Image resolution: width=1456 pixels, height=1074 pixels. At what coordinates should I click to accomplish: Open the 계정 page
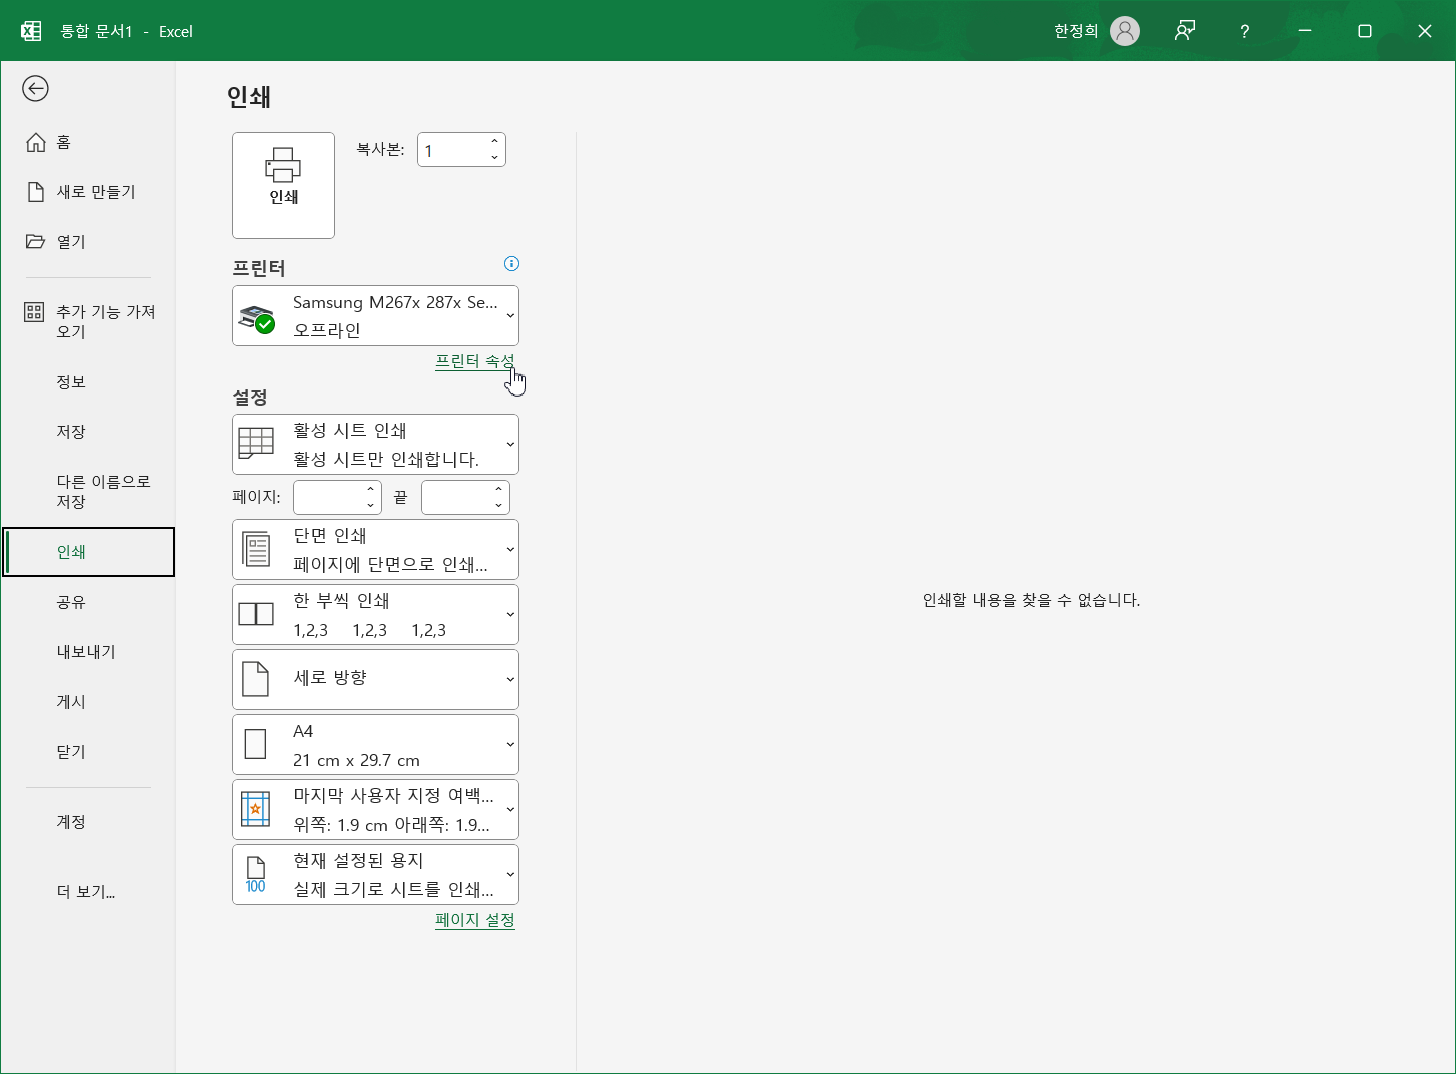click(88, 822)
